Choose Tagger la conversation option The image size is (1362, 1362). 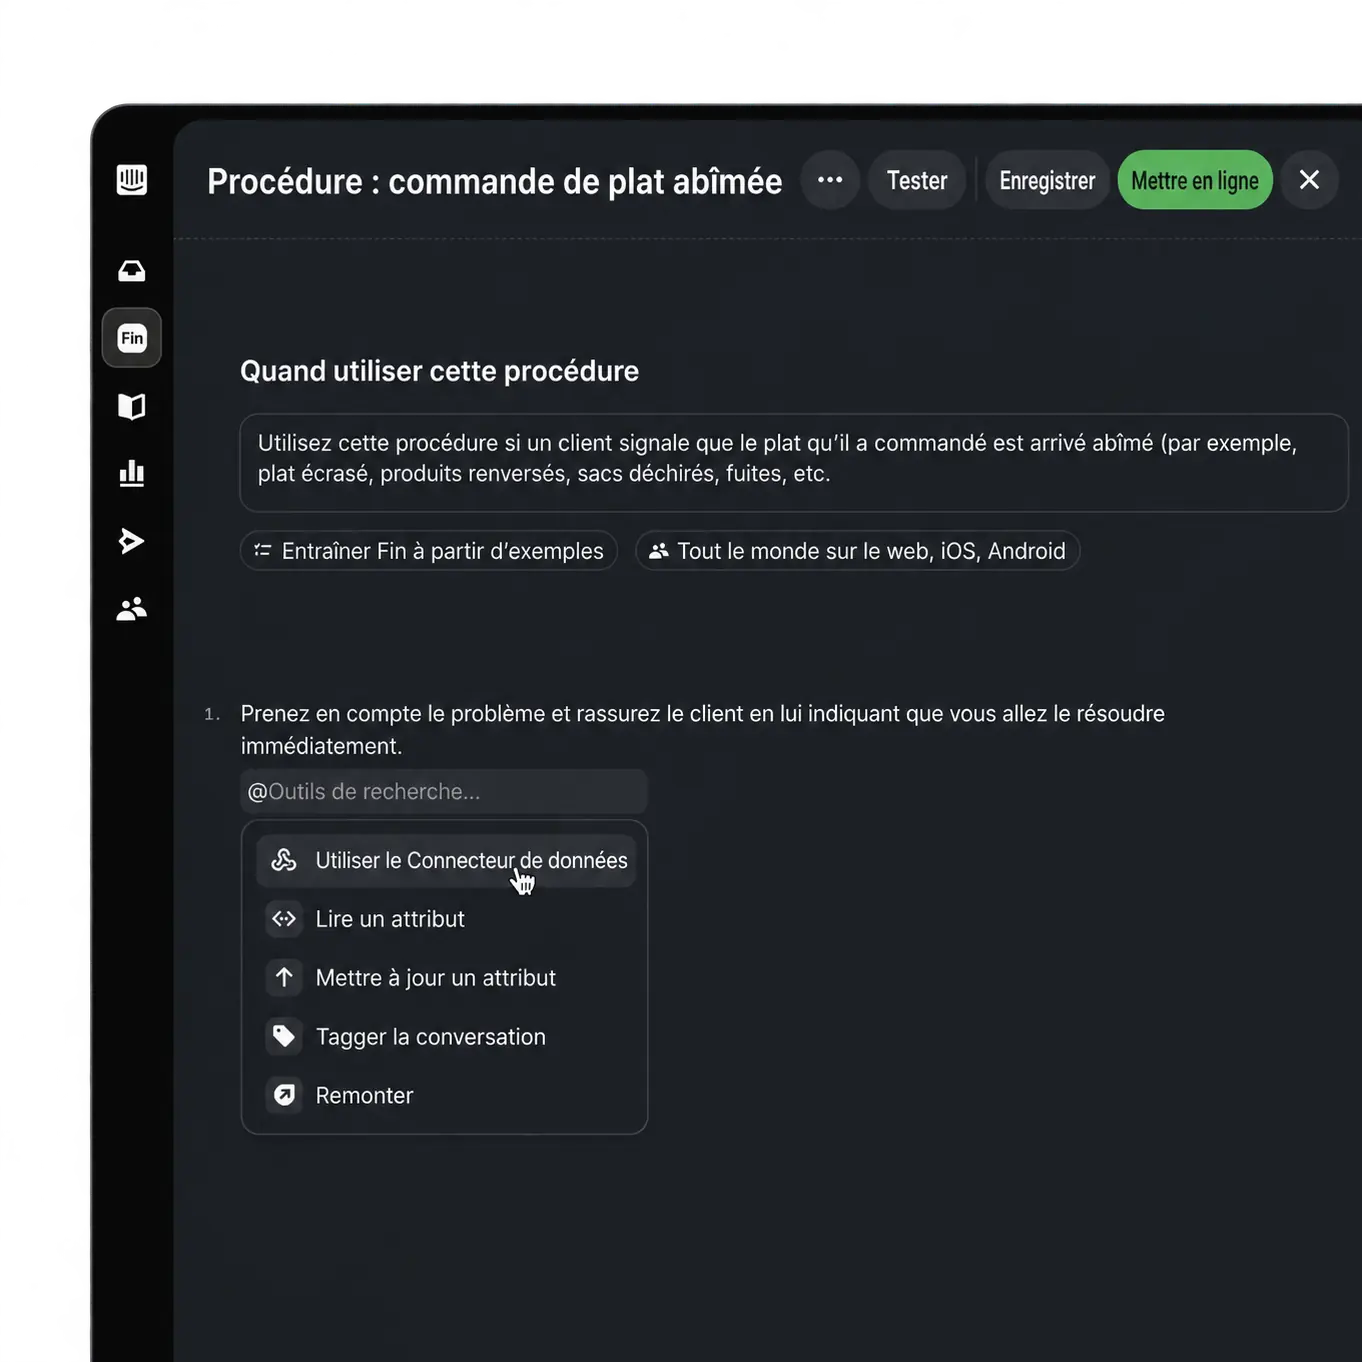coord(446,1037)
